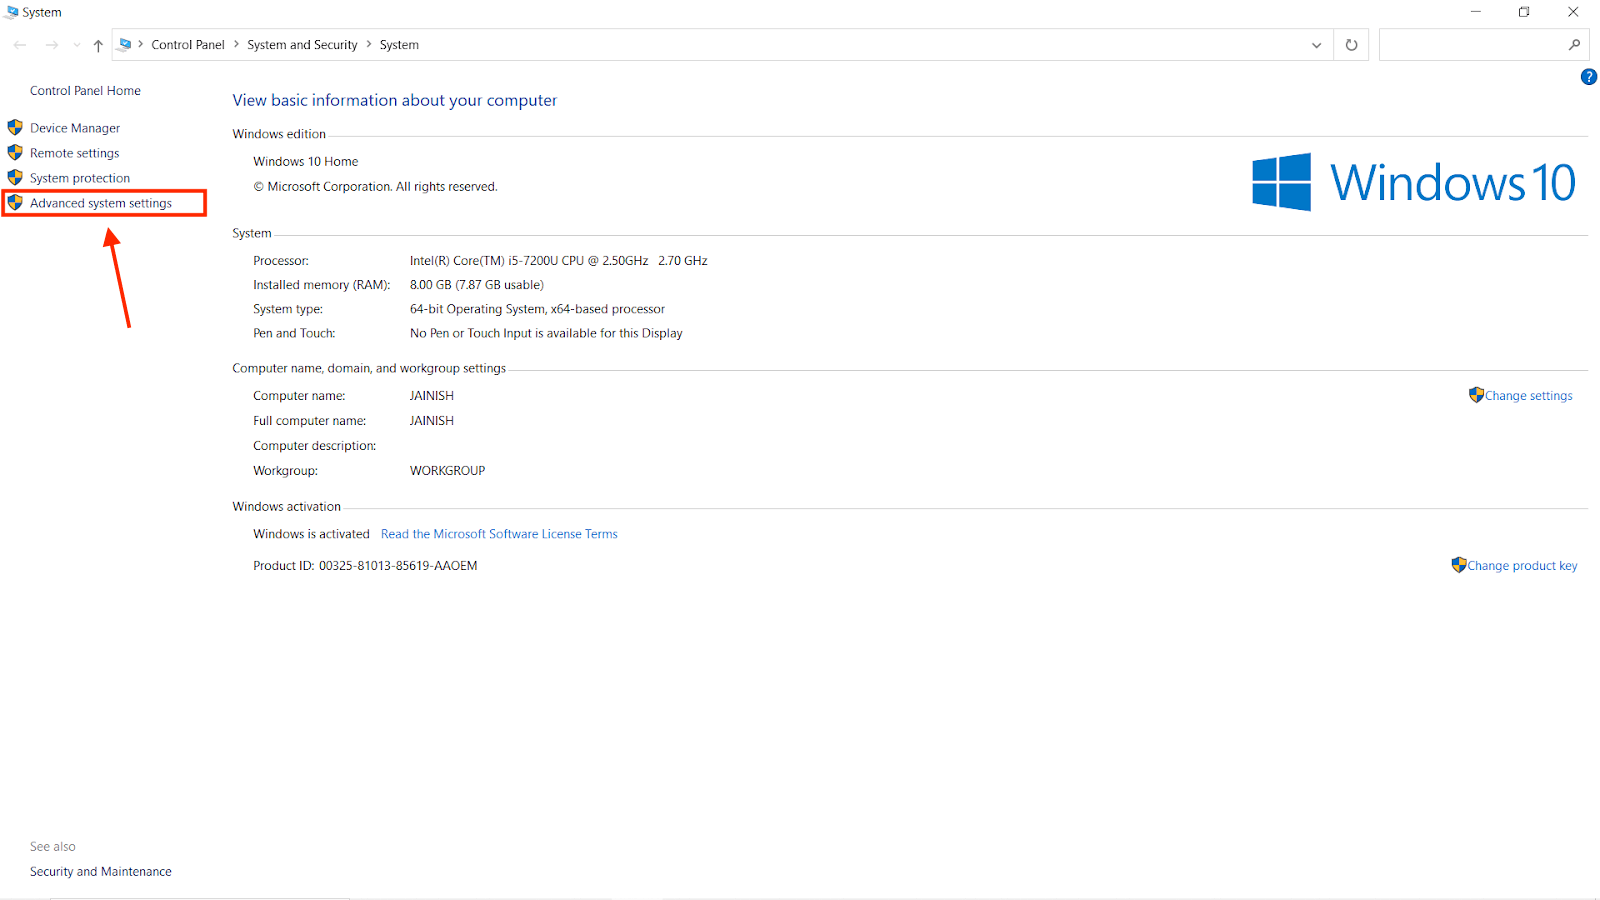
Task: Click the System and Security breadcrumb
Action: coord(302,45)
